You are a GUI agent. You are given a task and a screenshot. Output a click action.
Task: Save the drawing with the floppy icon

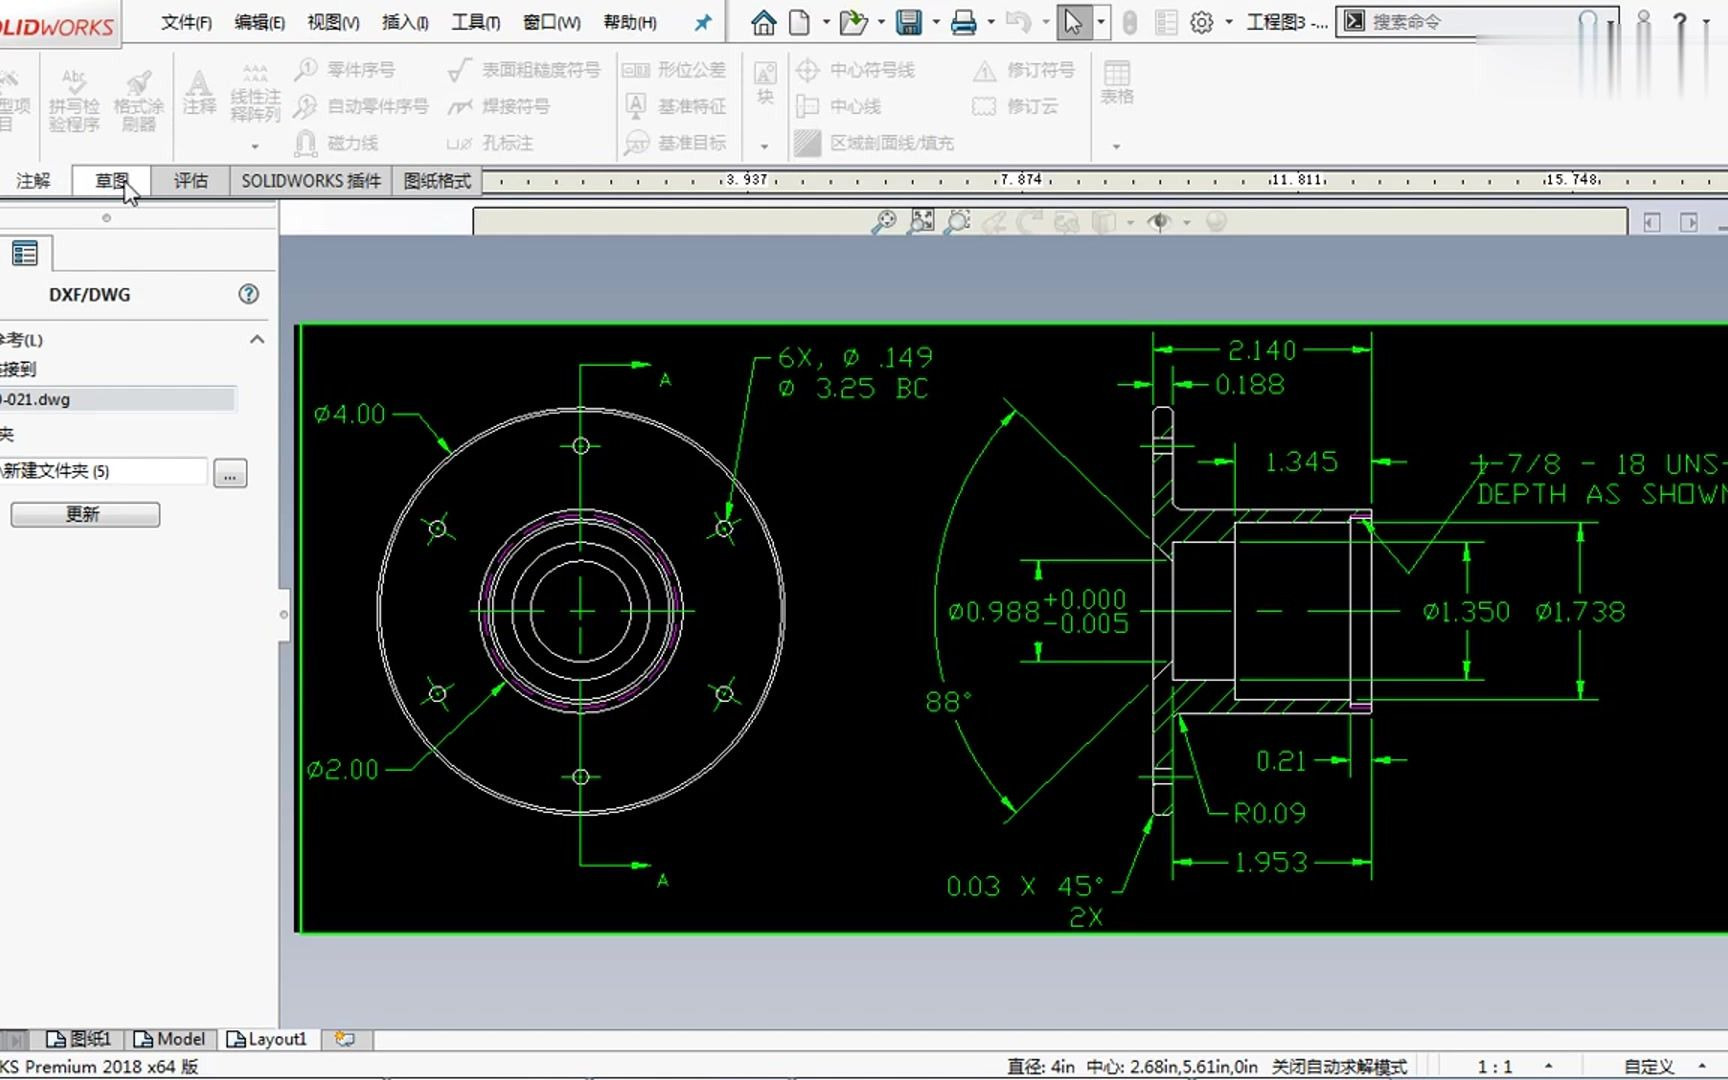click(x=909, y=22)
